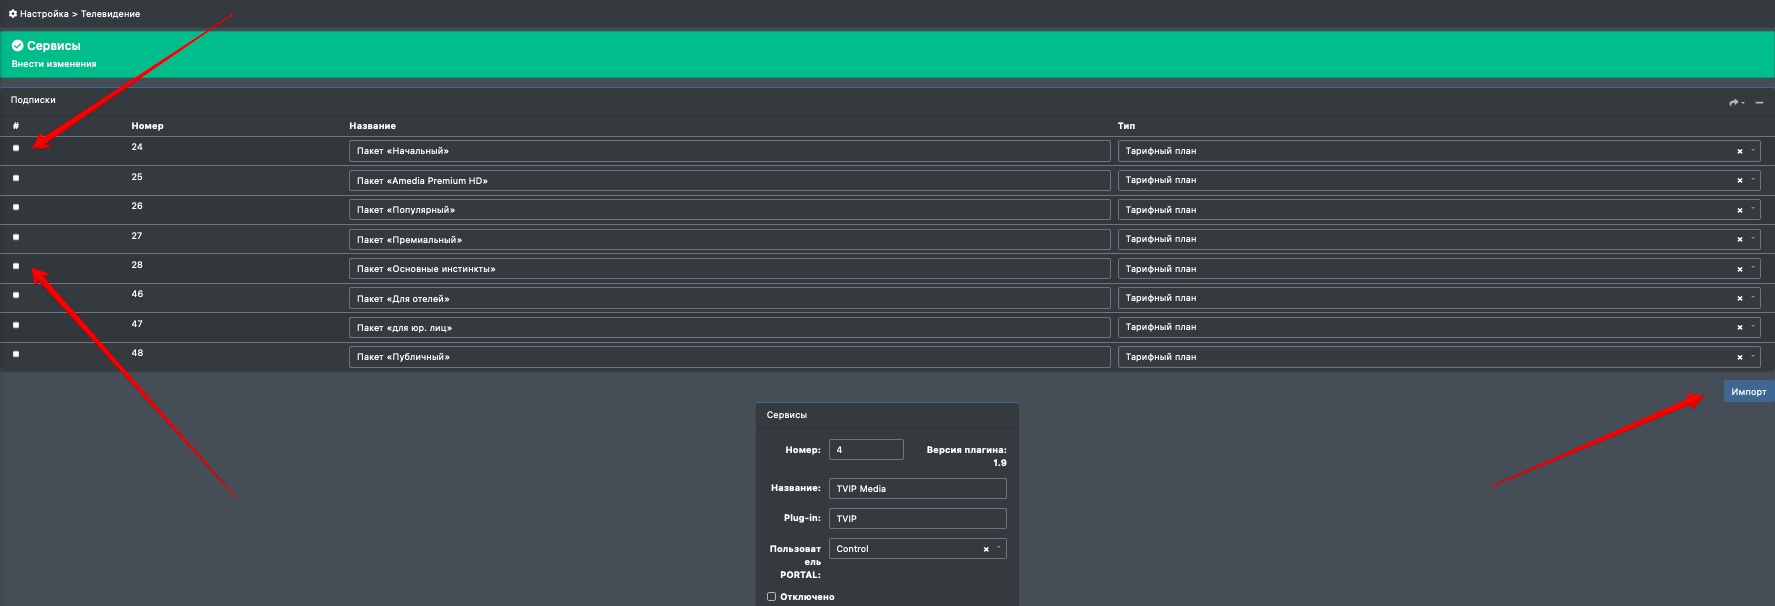Click the Название field containing TVIP Media
This screenshot has height=606, width=1775.
tap(916, 489)
